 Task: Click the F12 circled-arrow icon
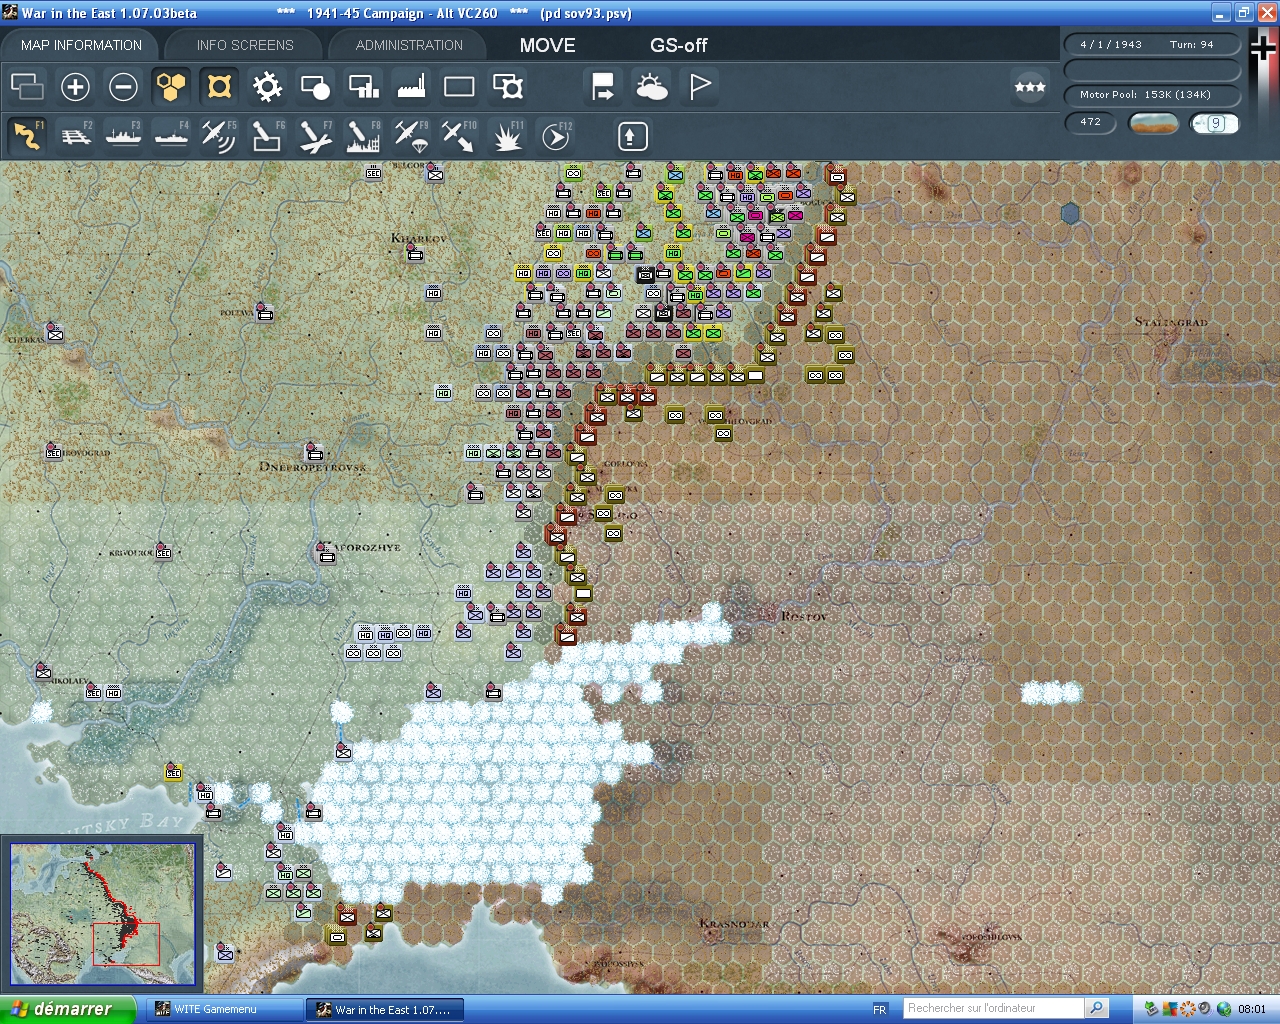[556, 136]
